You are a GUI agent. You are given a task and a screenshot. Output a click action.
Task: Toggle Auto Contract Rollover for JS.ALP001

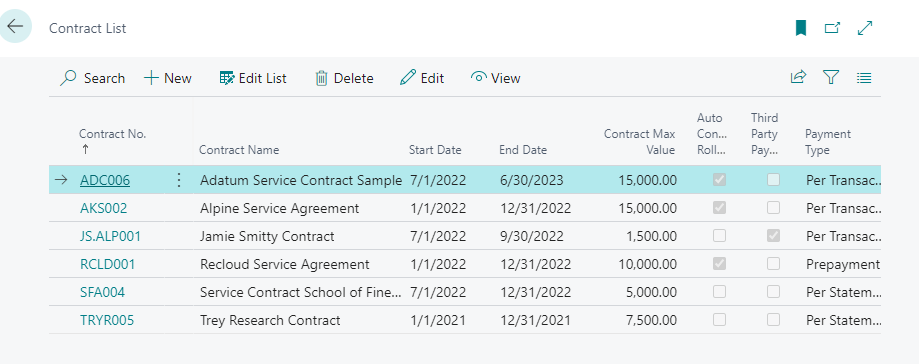[719, 236]
